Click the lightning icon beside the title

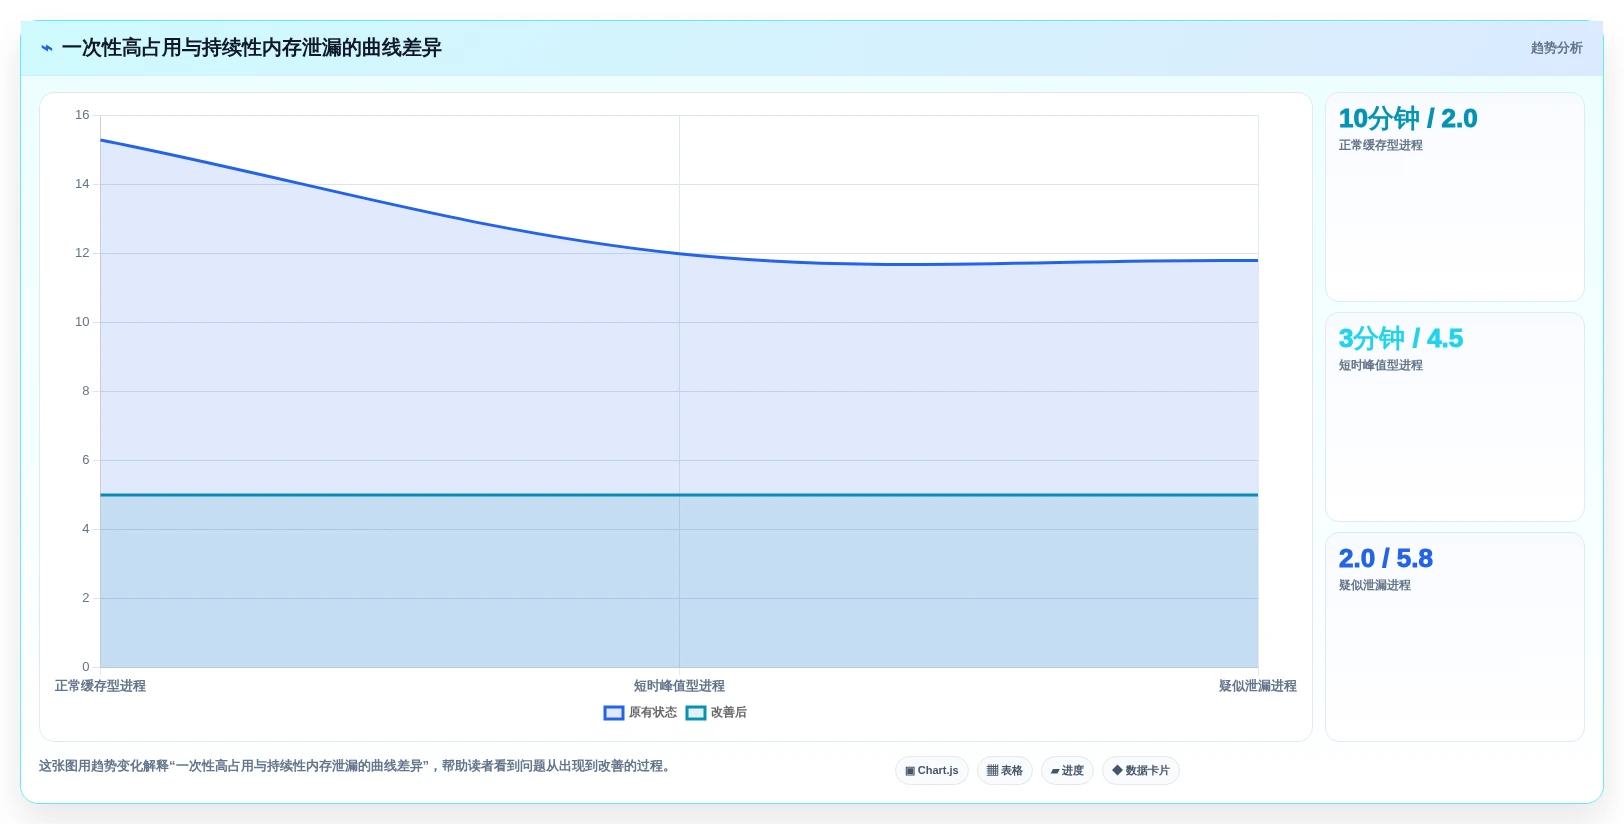click(46, 48)
